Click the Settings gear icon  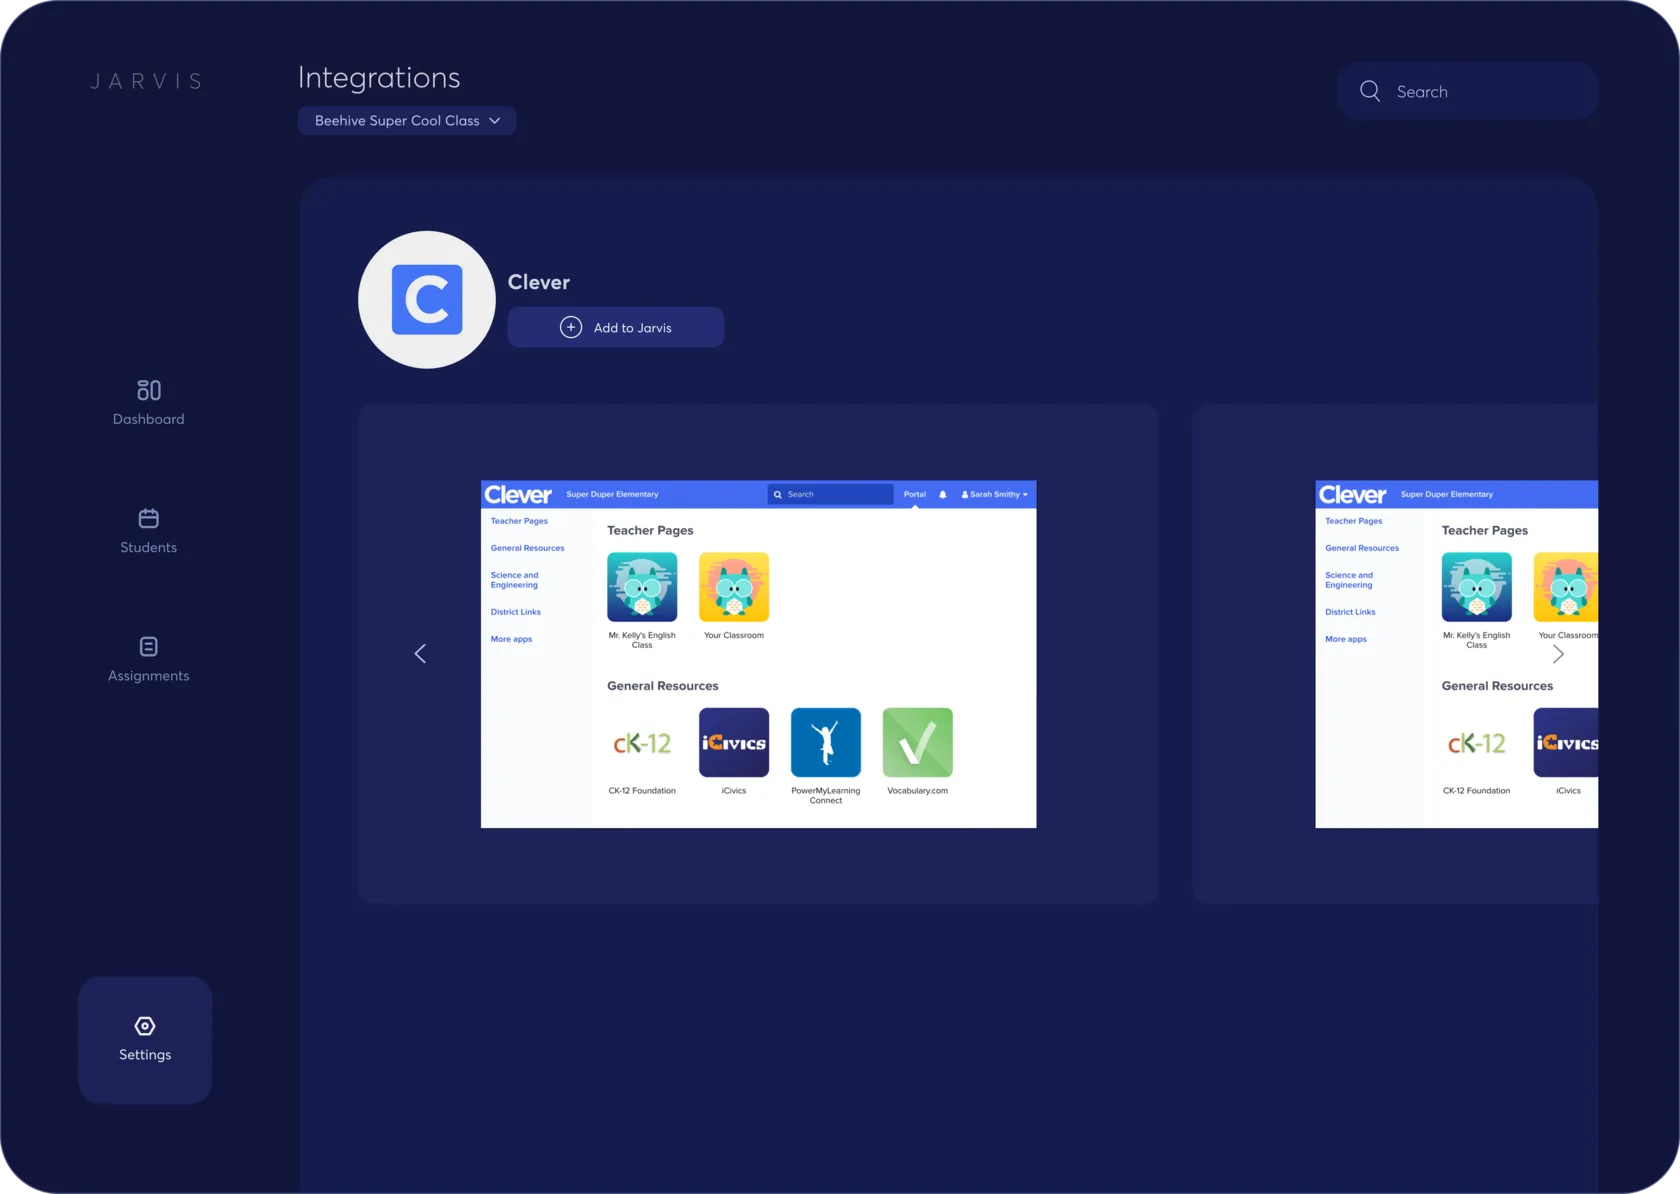click(x=145, y=1026)
